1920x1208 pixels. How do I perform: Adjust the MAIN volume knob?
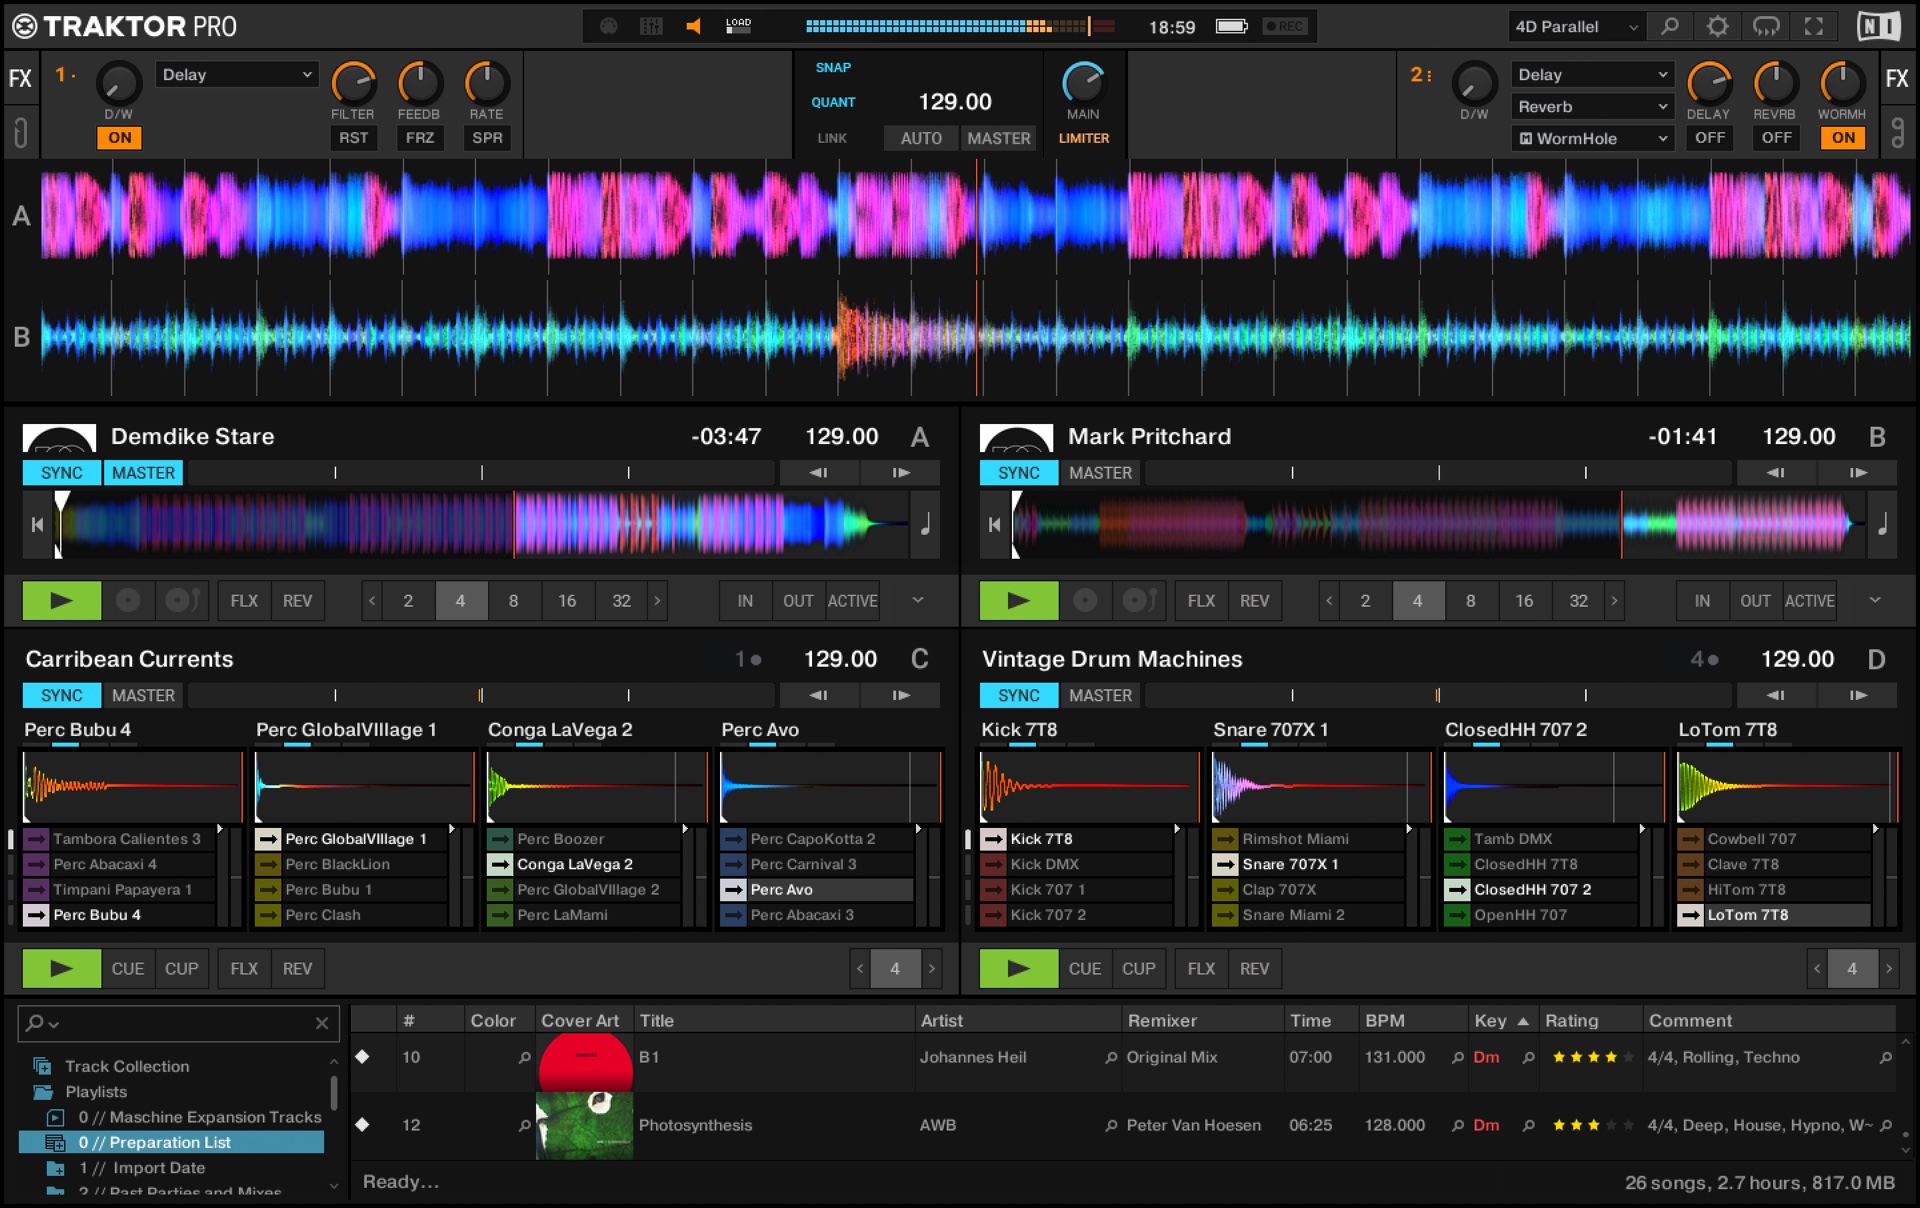pos(1082,84)
